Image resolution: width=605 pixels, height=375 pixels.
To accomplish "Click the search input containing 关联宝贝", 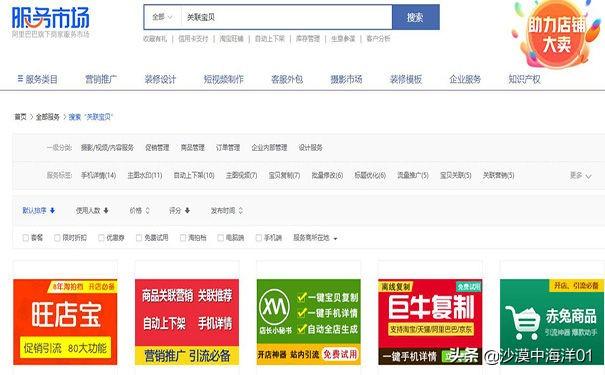I will click(x=287, y=17).
